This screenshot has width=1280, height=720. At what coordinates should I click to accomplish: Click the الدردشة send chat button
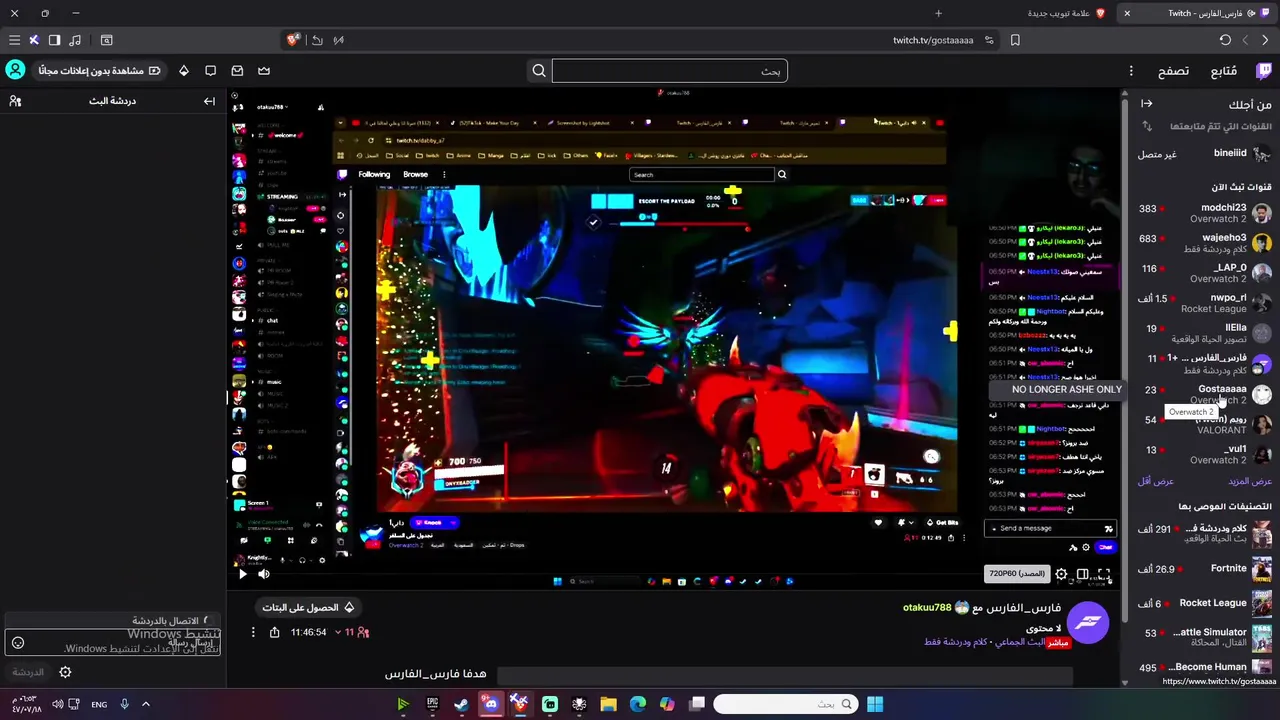point(28,672)
